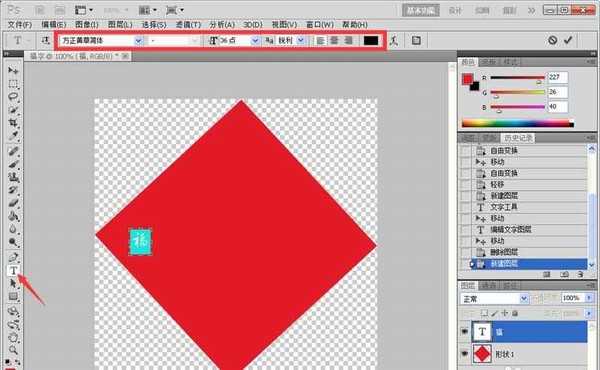This screenshot has height=370, width=600.
Task: Open the Create Warped Text option
Action: click(x=394, y=41)
